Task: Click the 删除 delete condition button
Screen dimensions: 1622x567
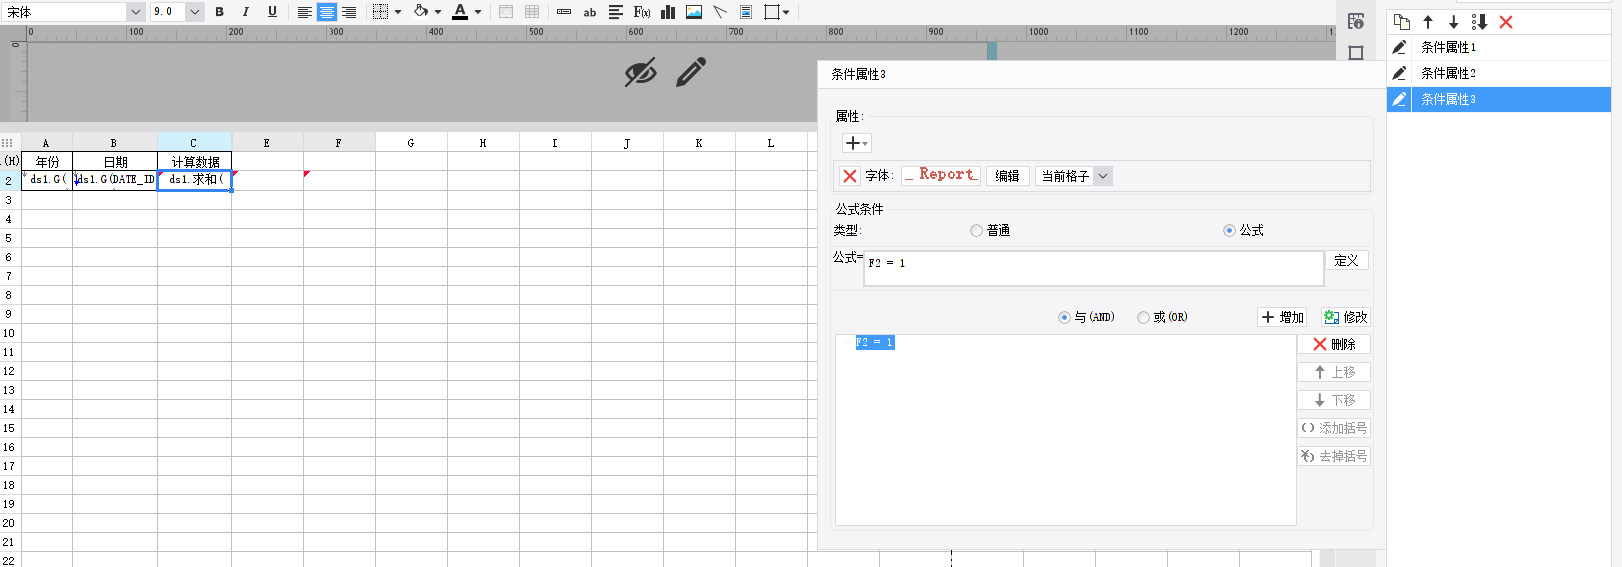Action: pyautogui.click(x=1334, y=344)
